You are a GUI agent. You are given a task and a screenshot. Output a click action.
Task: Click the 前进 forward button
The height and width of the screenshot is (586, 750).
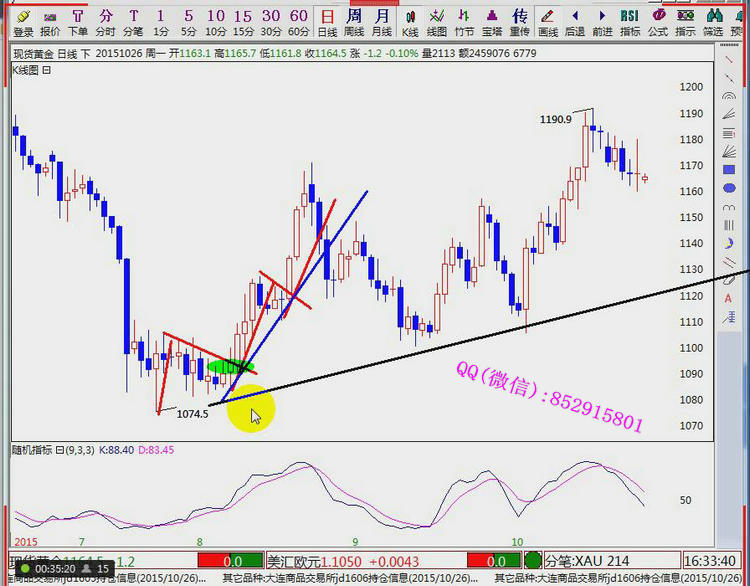[x=602, y=22]
